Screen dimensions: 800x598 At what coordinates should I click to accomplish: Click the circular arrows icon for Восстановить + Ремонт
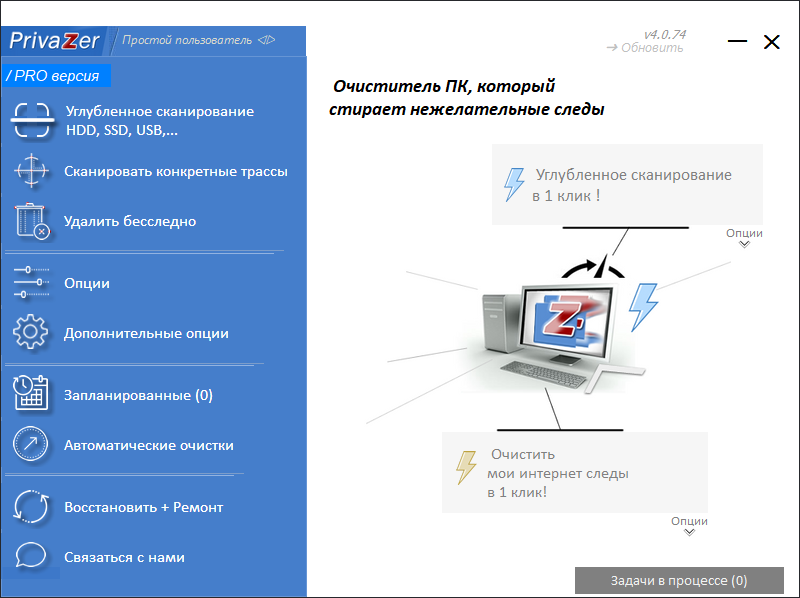coord(31,507)
